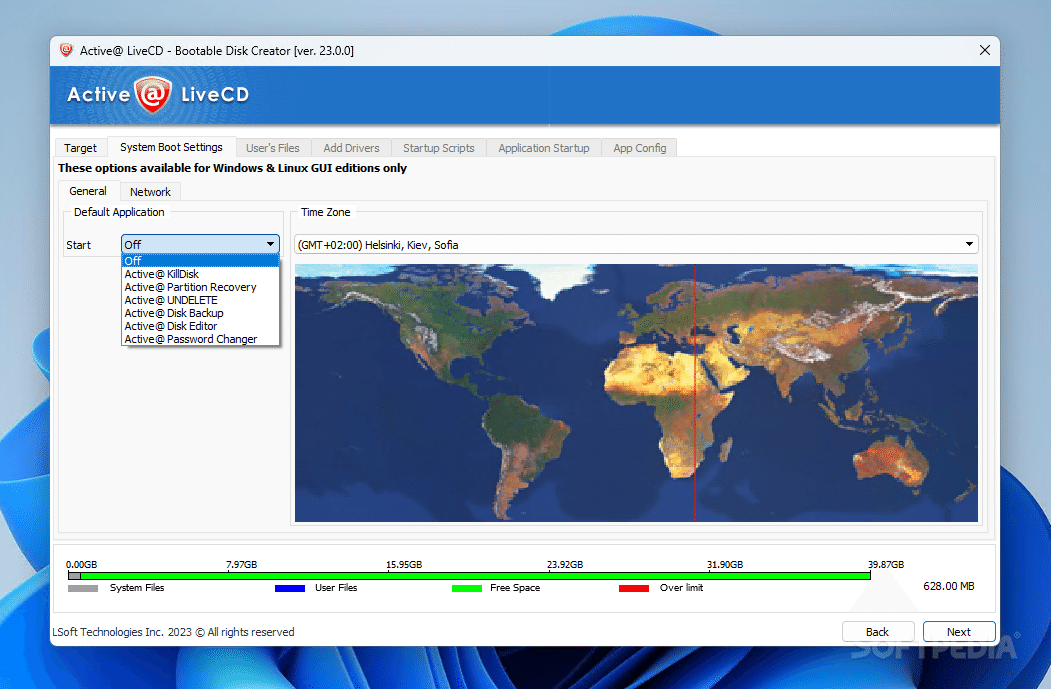Viewport: 1051px width, 689px height.
Task: Click the 23.92GB scale label
Action: pyautogui.click(x=565, y=564)
